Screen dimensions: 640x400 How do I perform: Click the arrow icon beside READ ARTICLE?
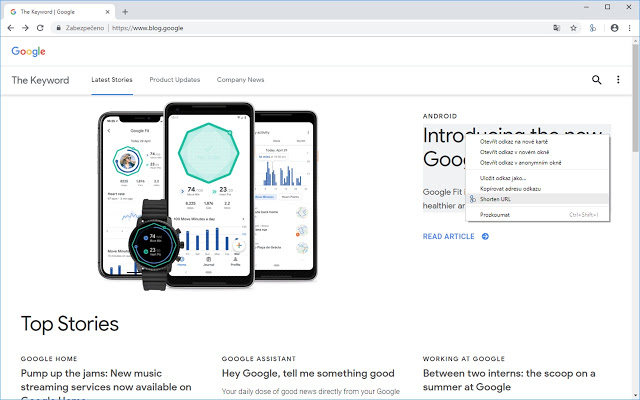(485, 236)
